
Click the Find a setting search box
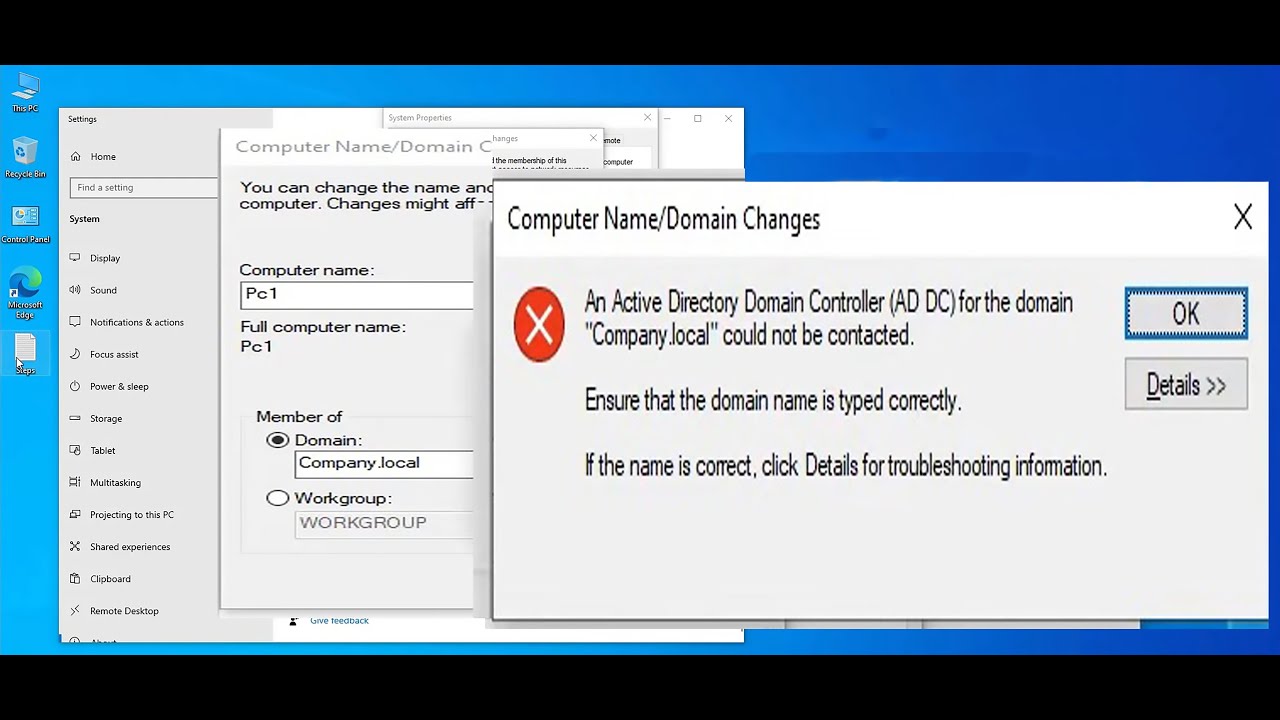point(144,187)
